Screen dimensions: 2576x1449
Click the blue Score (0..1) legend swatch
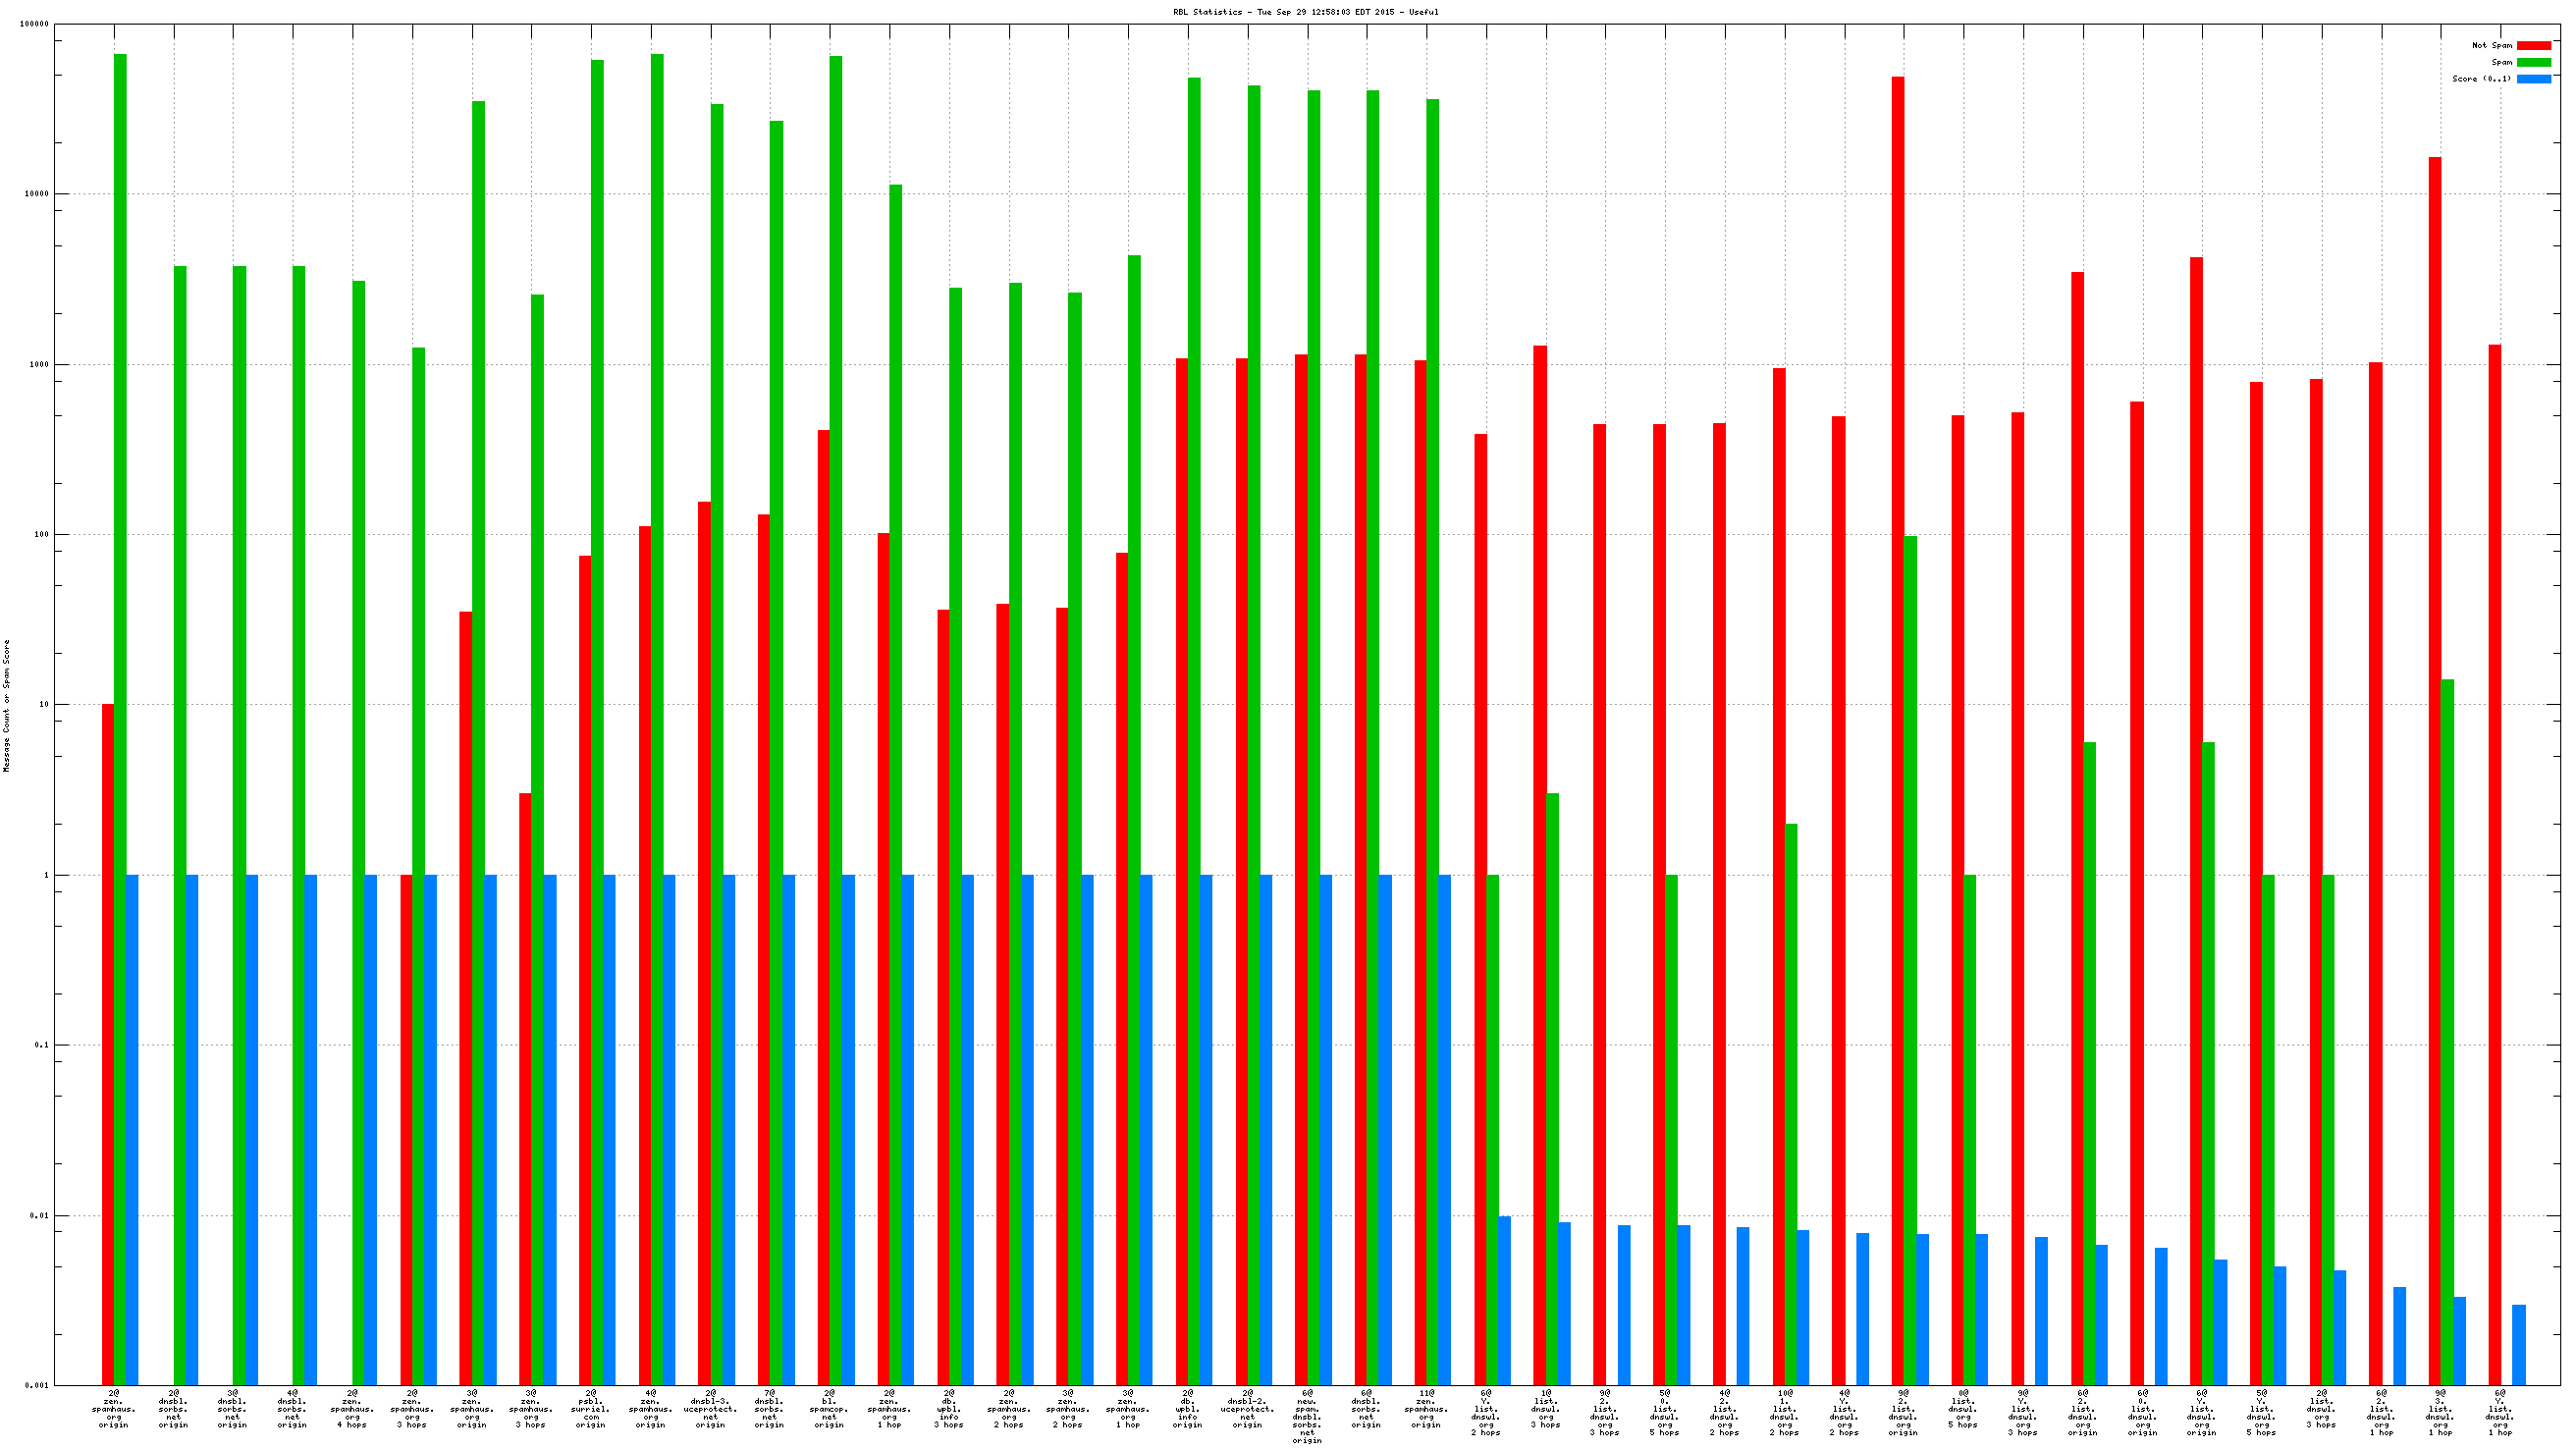pyautogui.click(x=2533, y=79)
